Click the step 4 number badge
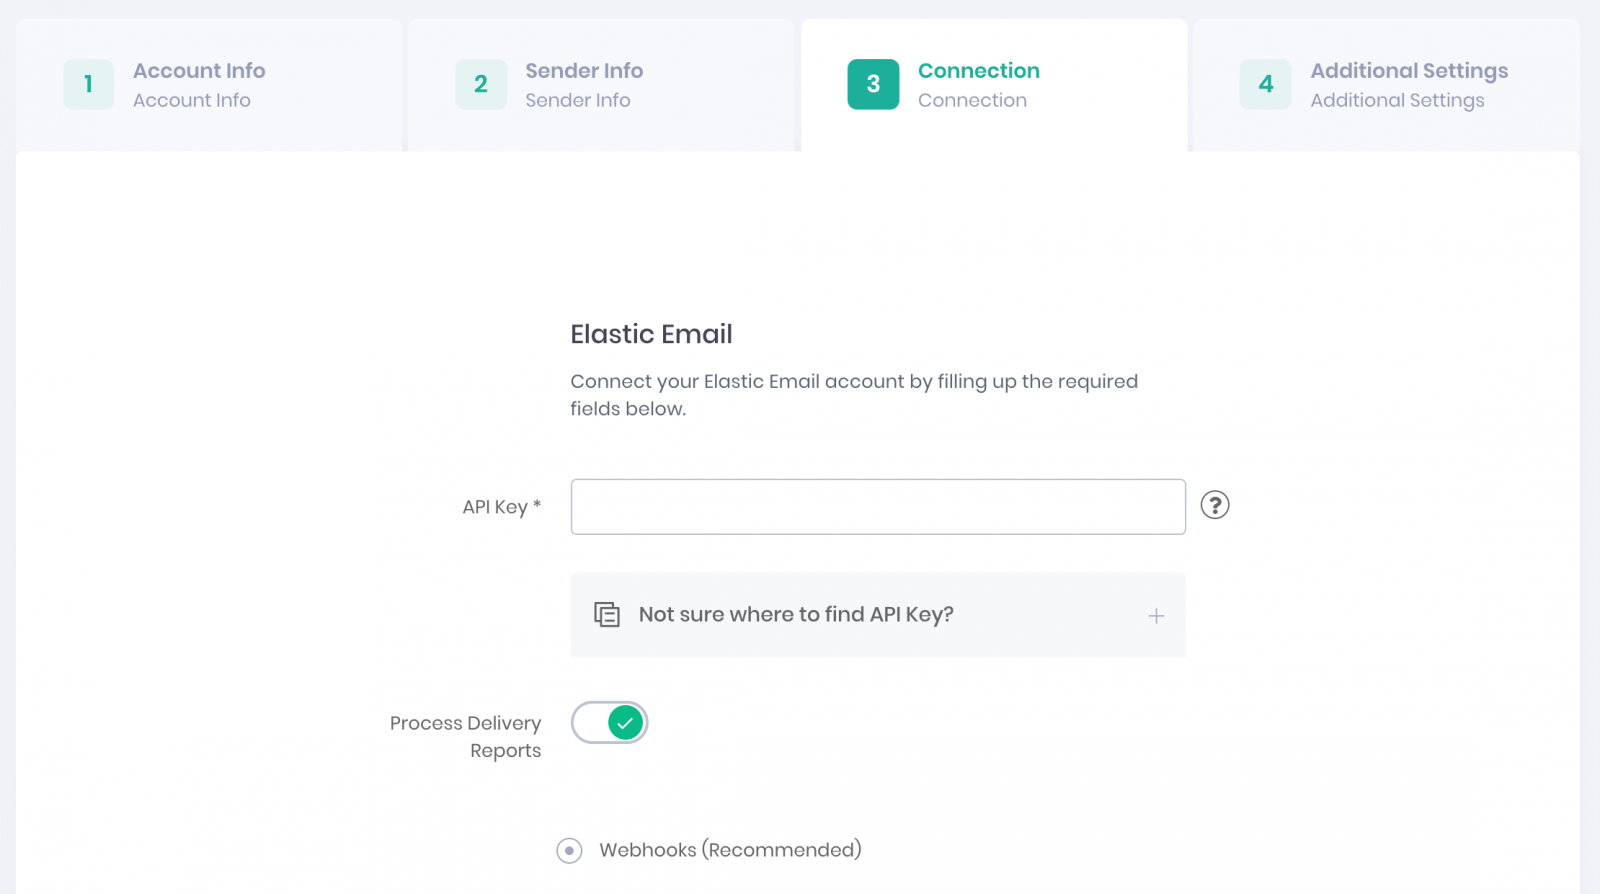Screen dimensions: 1600x894 1265,84
